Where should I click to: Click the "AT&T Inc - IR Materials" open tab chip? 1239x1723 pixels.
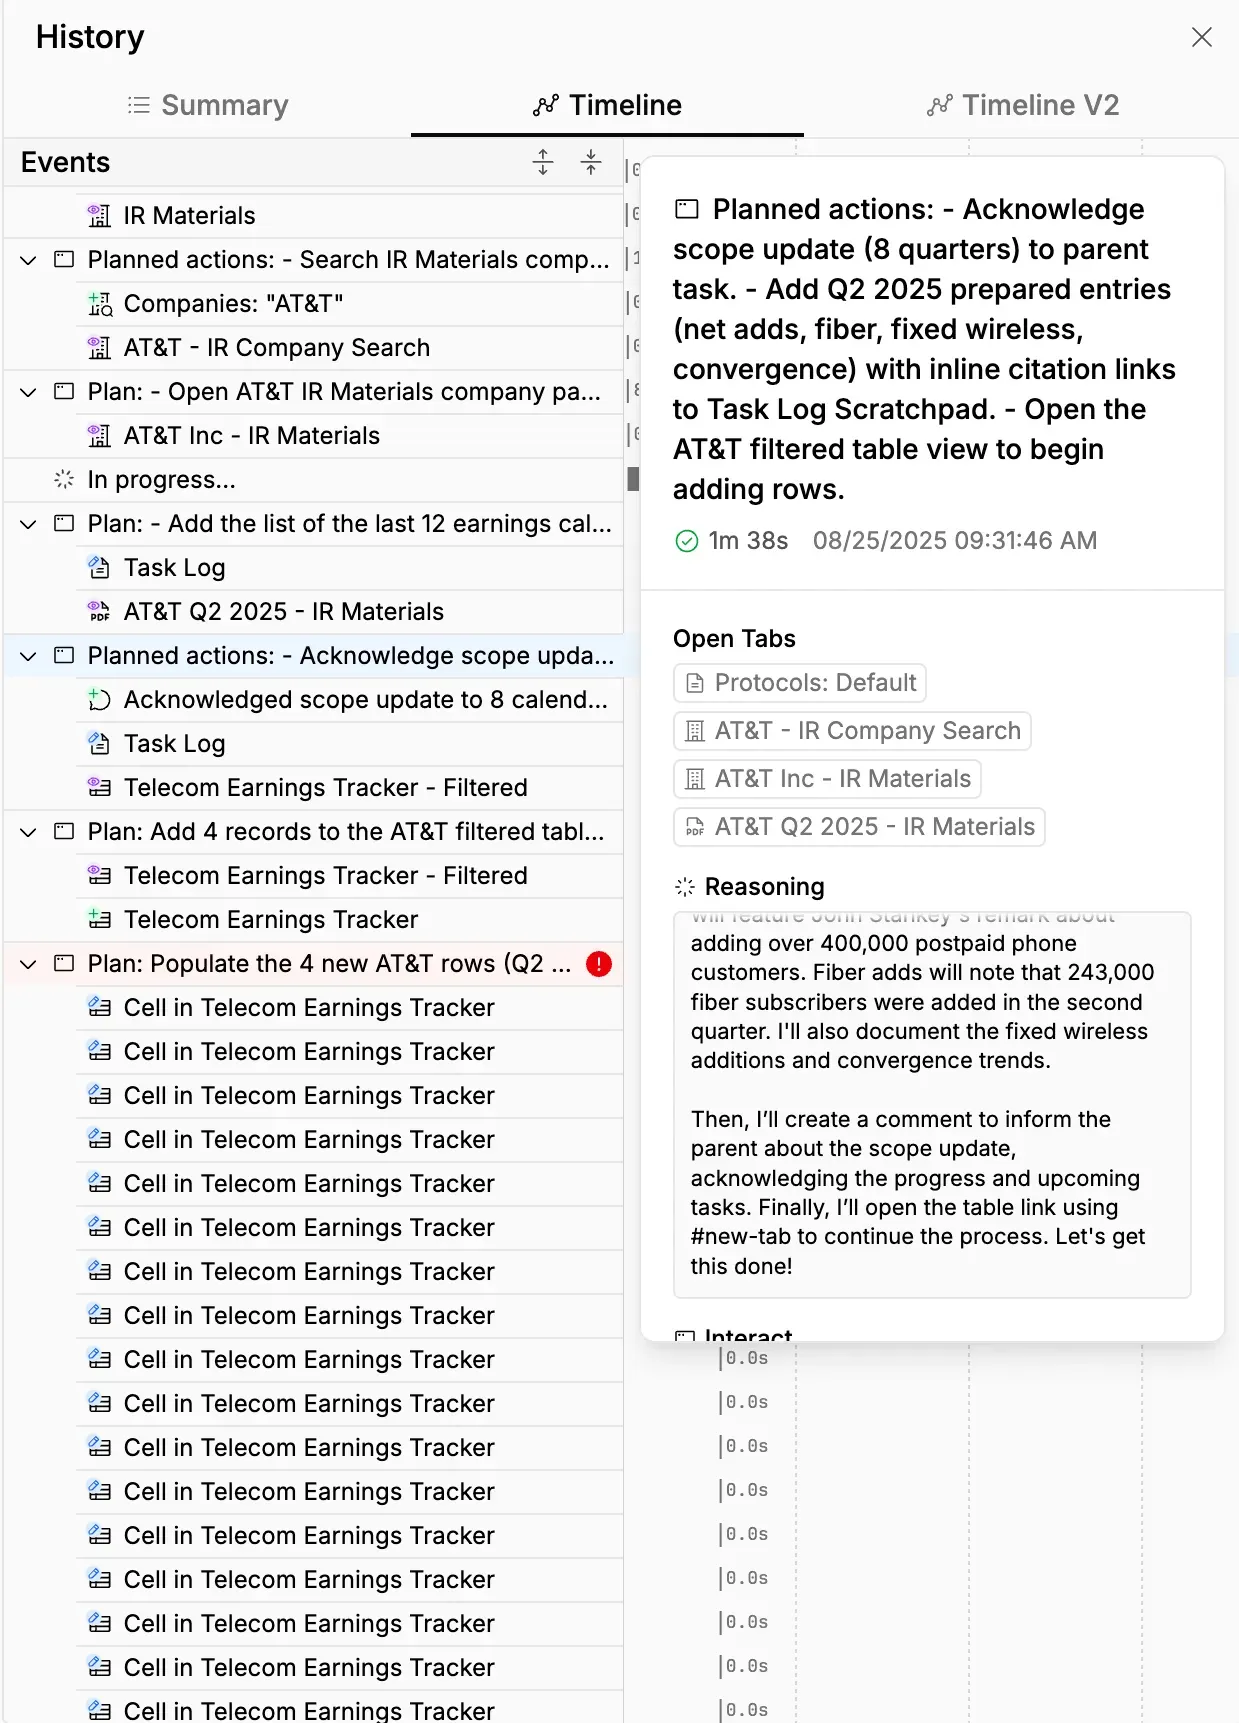pyautogui.click(x=827, y=779)
